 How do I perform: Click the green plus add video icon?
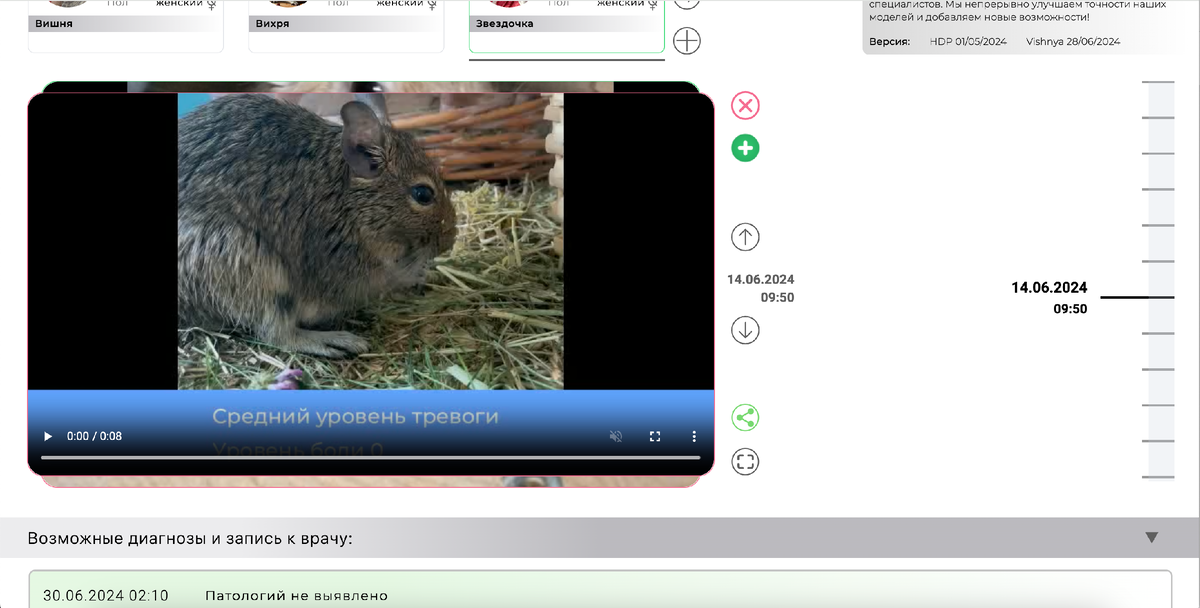[745, 148]
